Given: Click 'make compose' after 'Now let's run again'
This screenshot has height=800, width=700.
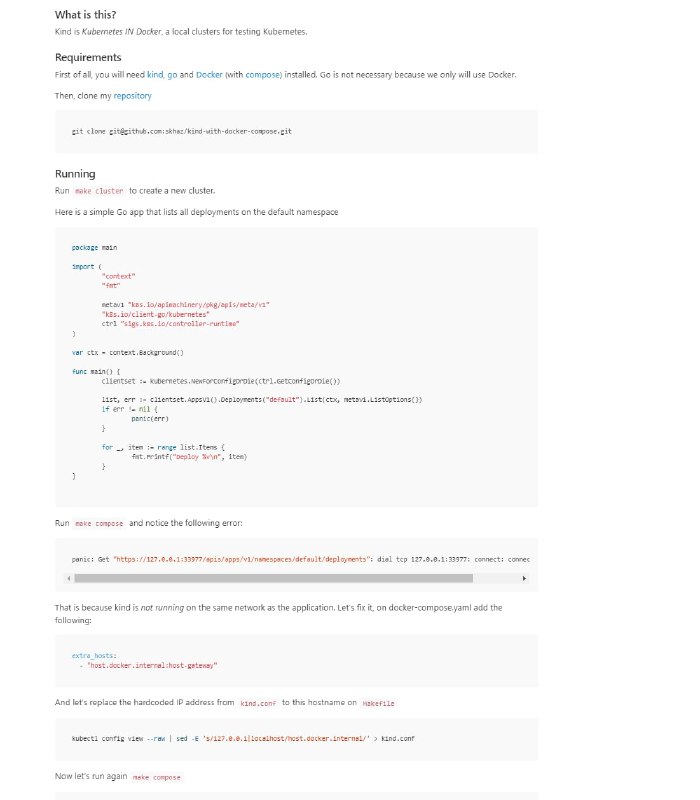Looking at the screenshot, I should (157, 777).
